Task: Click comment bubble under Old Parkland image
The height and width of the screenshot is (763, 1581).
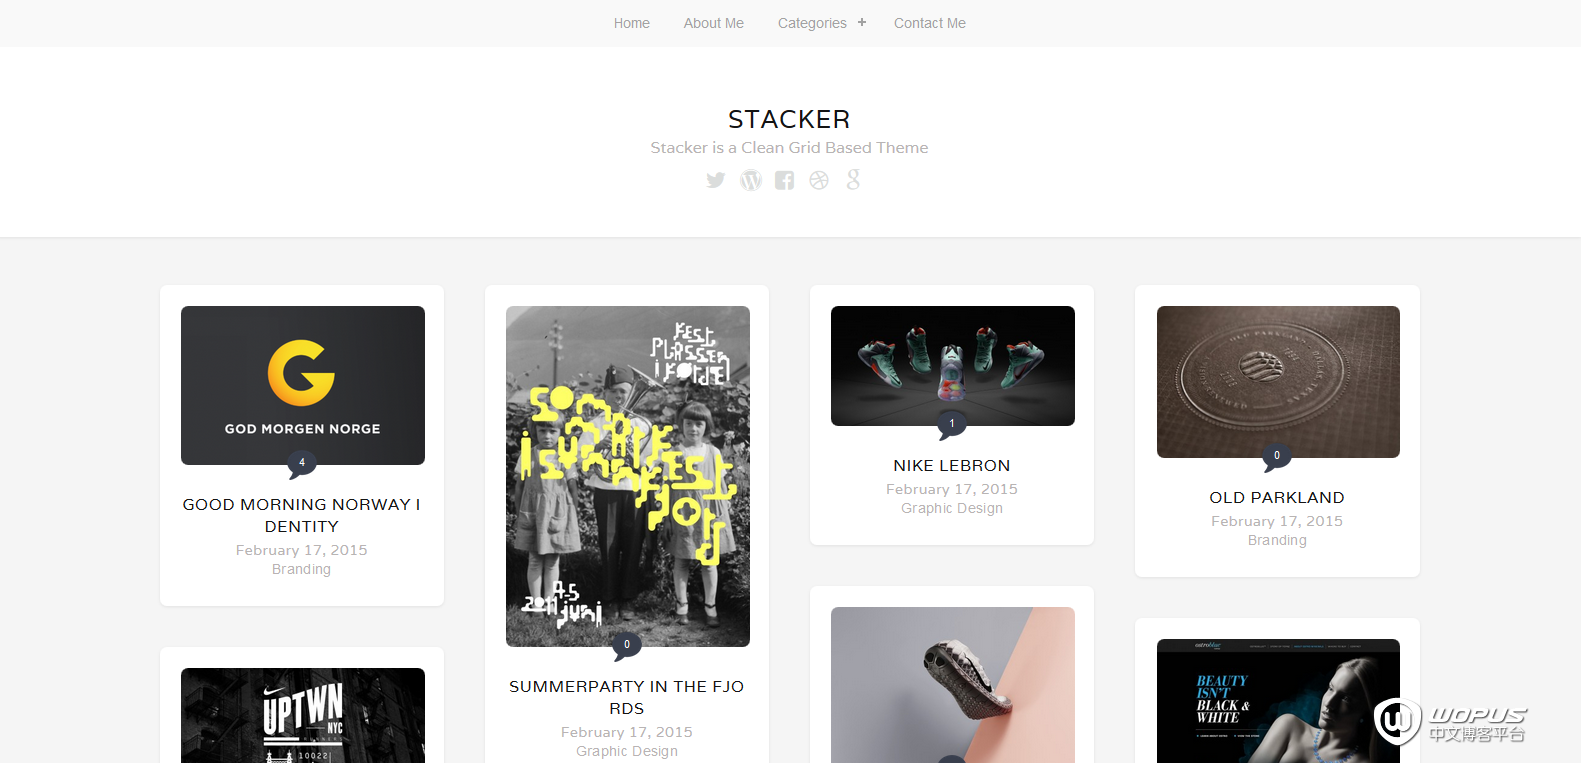Action: 1277,457
